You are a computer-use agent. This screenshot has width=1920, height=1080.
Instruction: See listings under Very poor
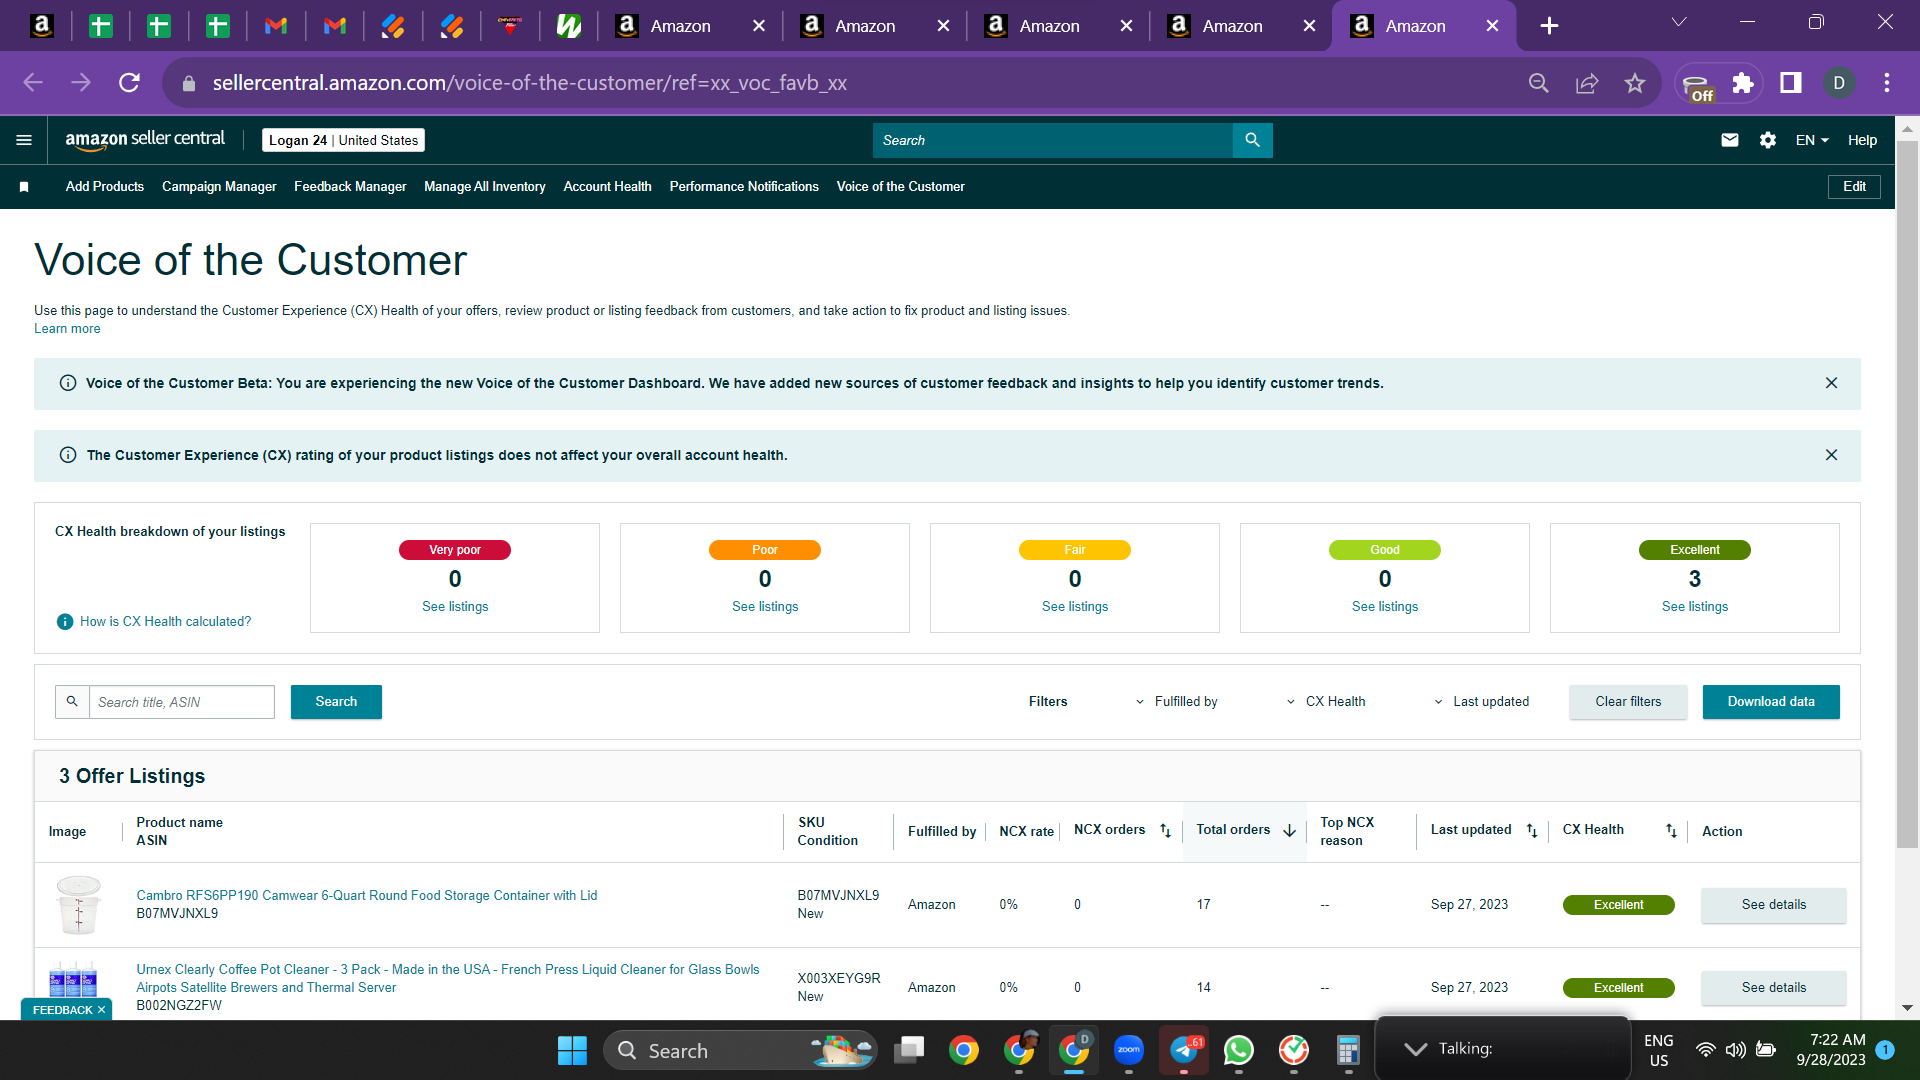coord(455,607)
